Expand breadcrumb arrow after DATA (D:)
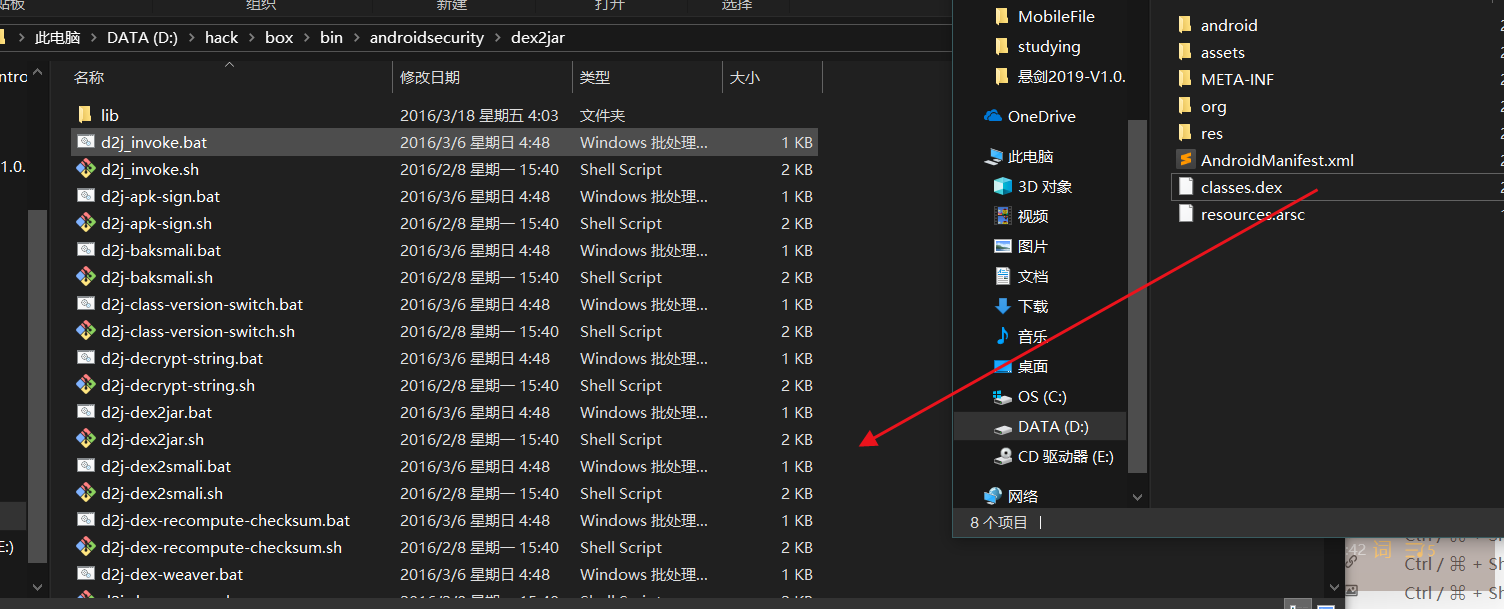The width and height of the screenshot is (1504, 609). [x=191, y=37]
